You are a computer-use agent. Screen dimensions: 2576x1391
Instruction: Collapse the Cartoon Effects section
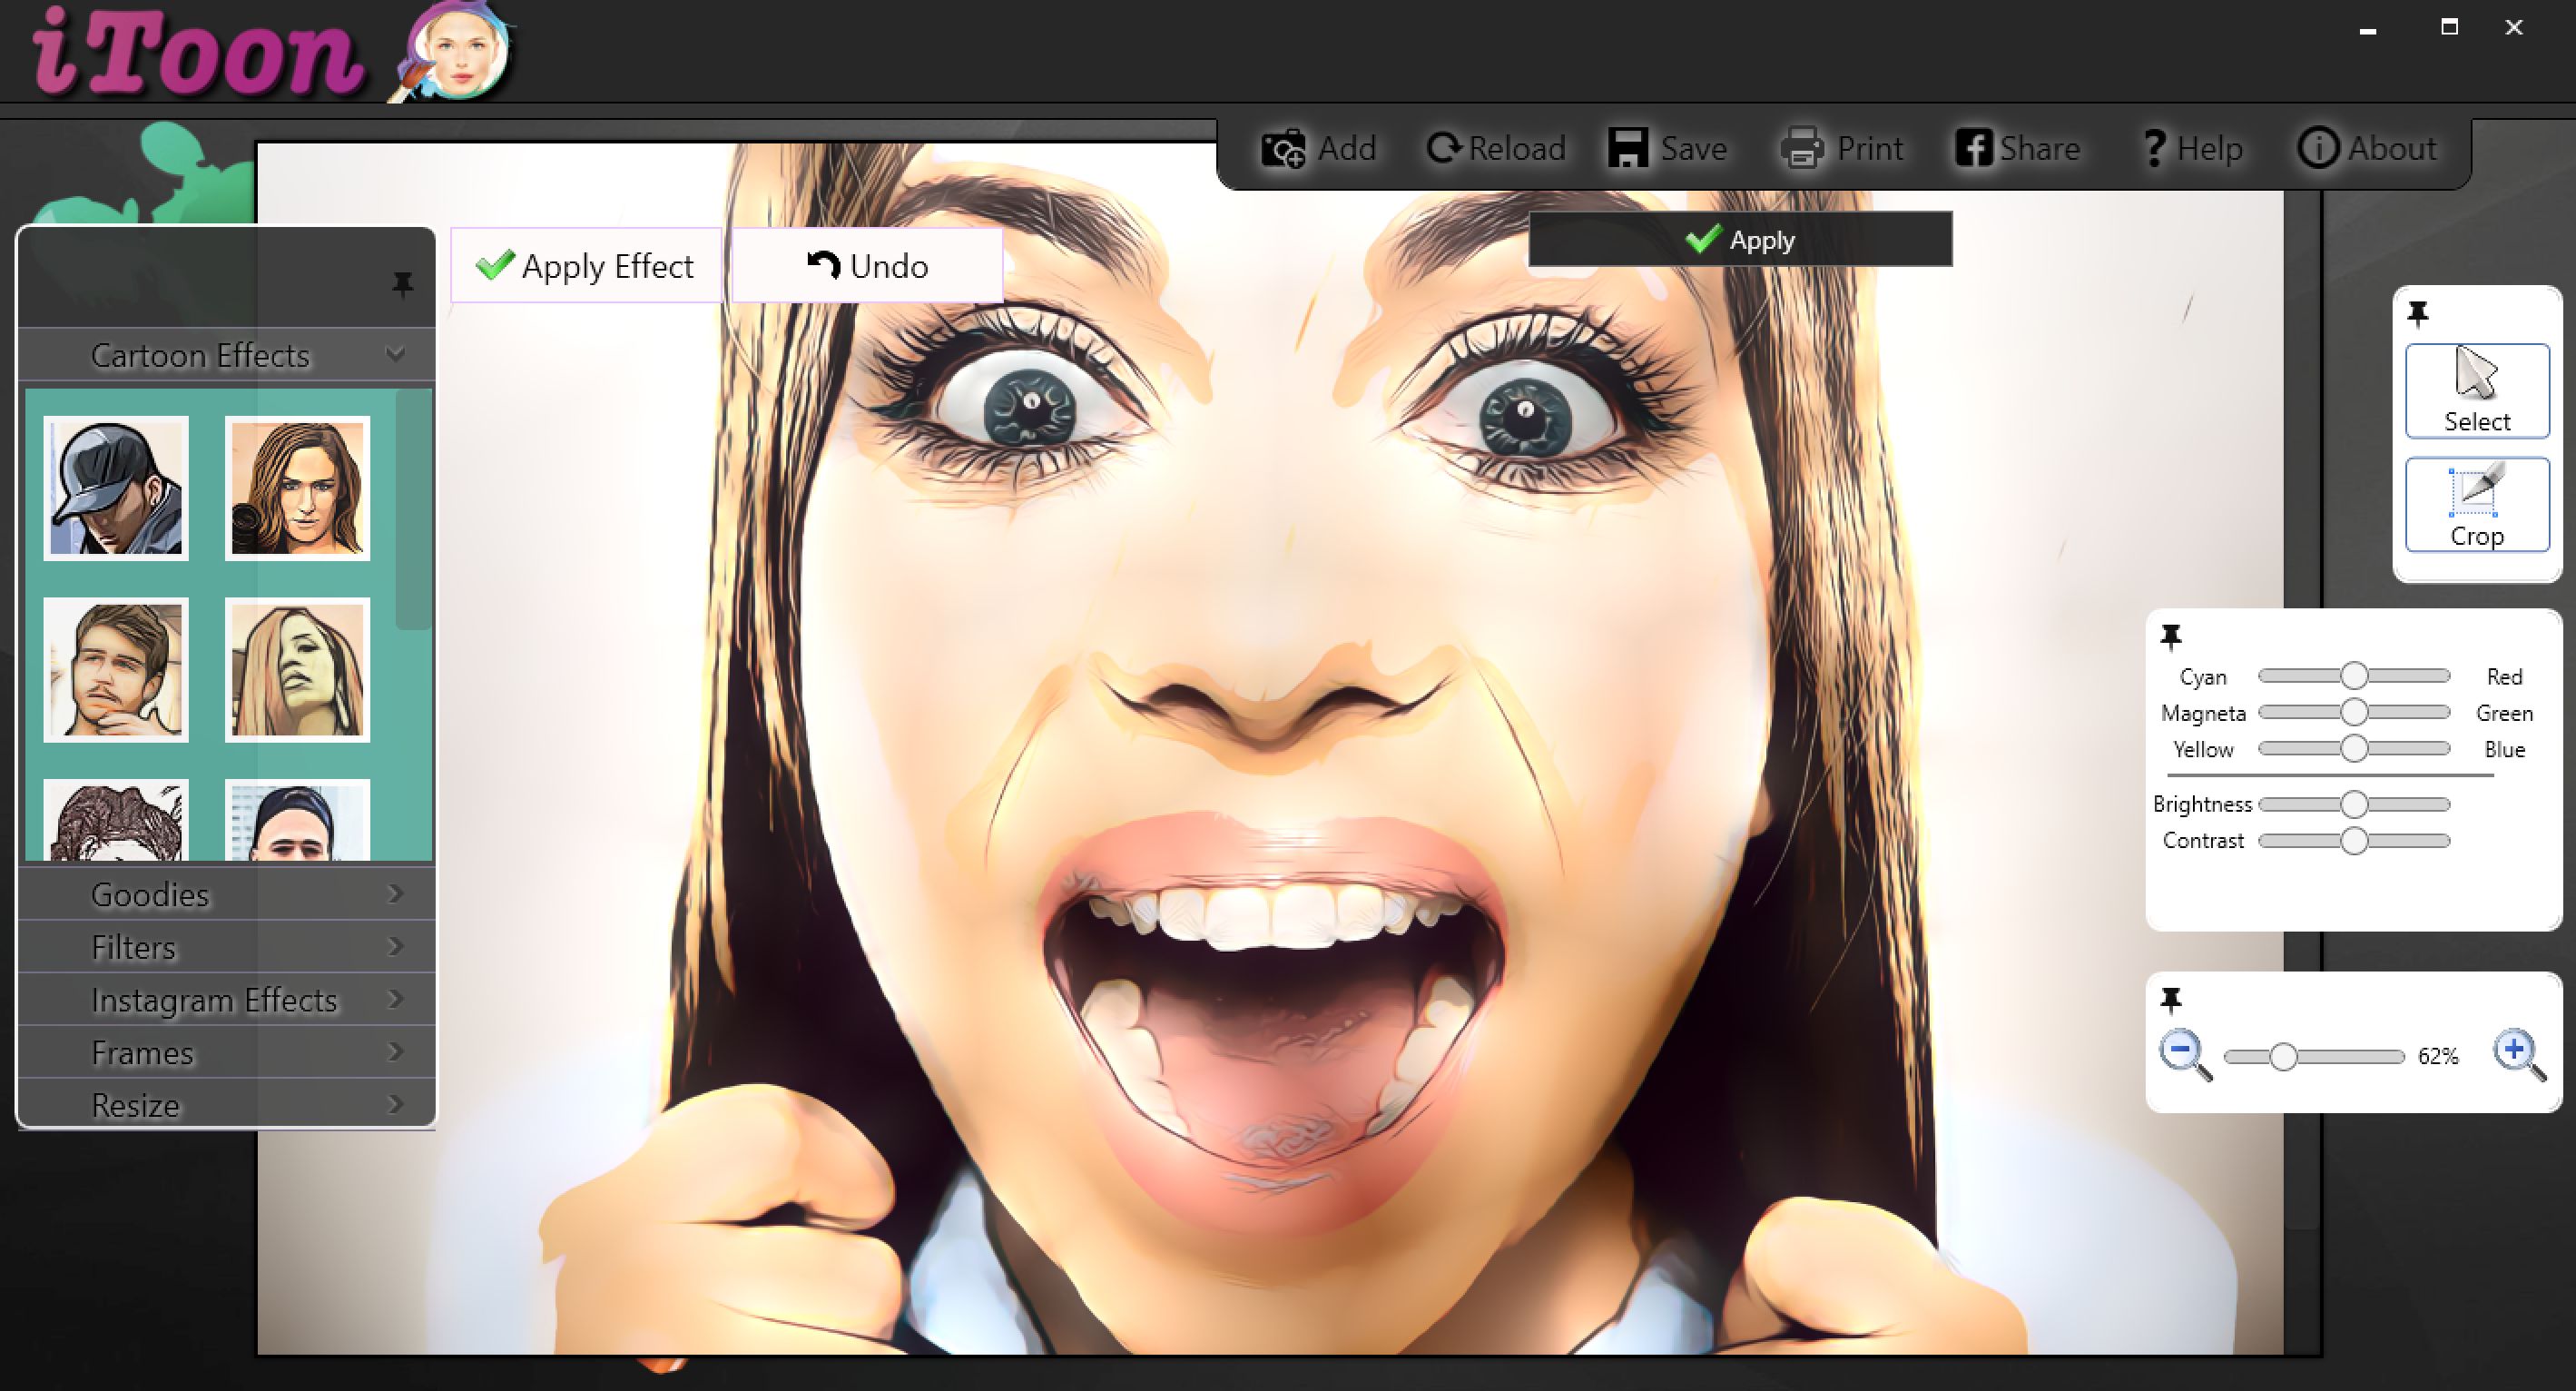coord(227,355)
